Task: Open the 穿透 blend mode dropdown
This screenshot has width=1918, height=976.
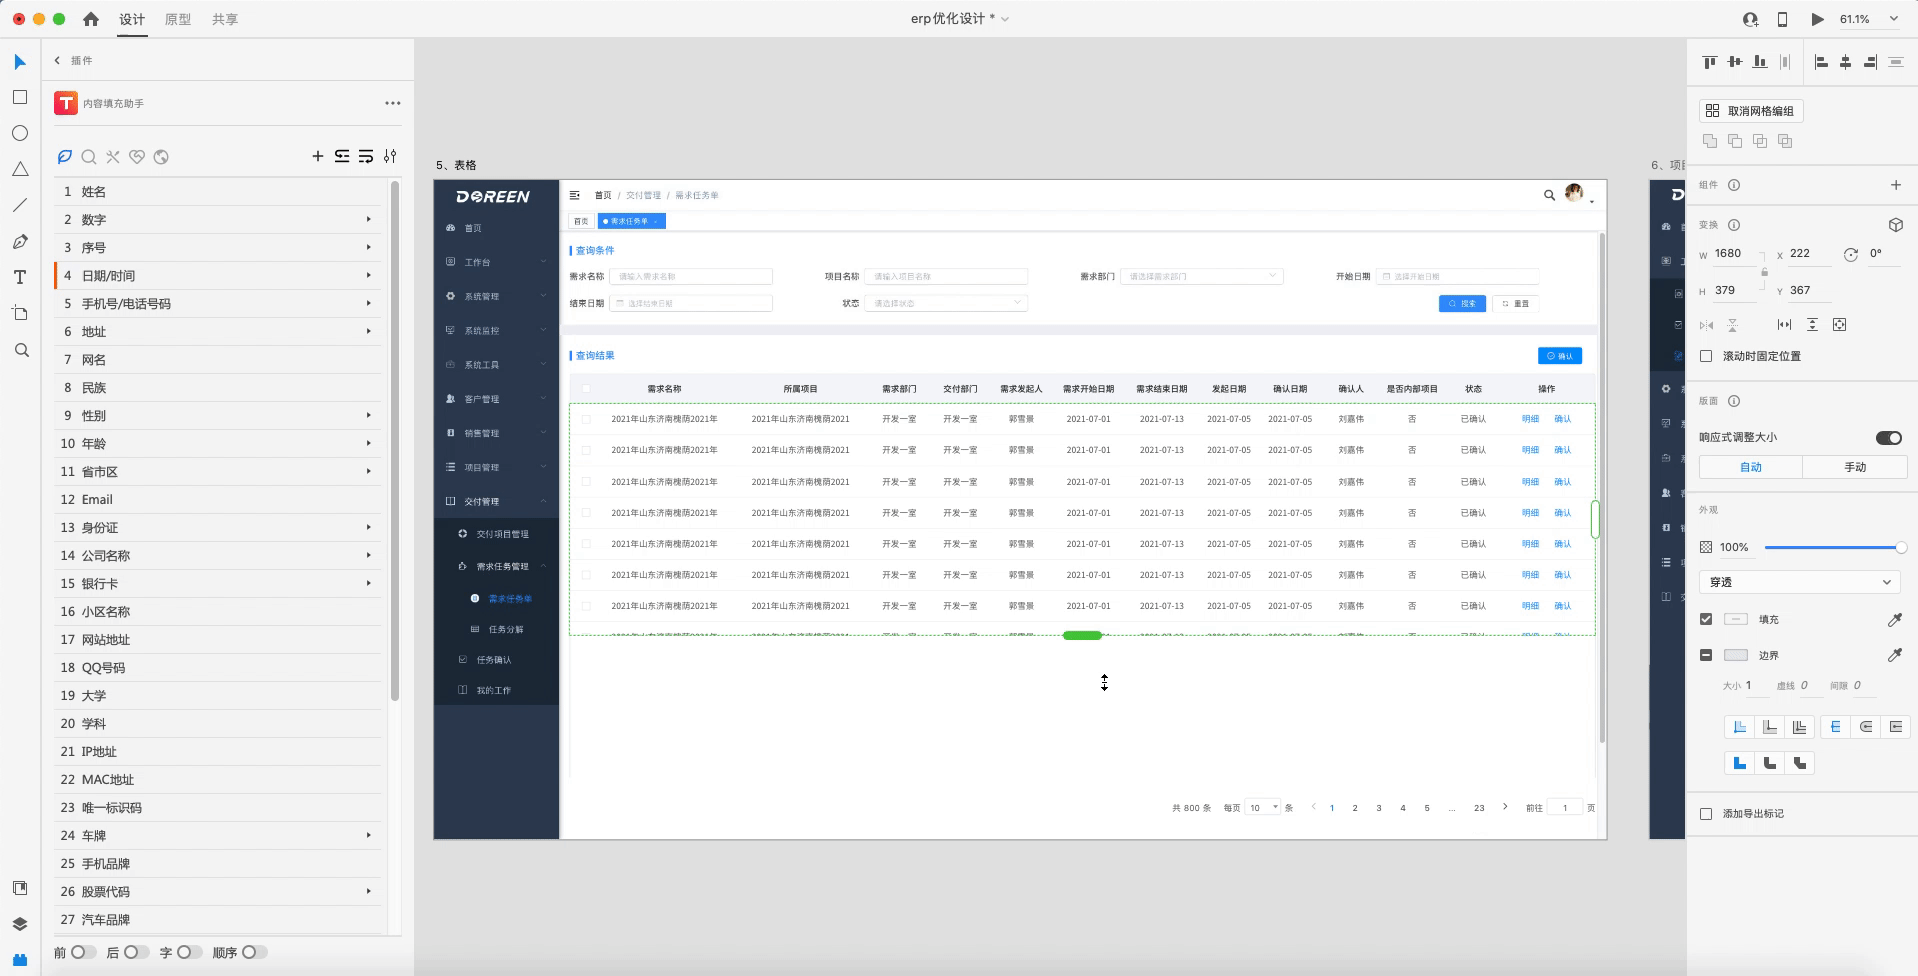Action: (x=1799, y=582)
